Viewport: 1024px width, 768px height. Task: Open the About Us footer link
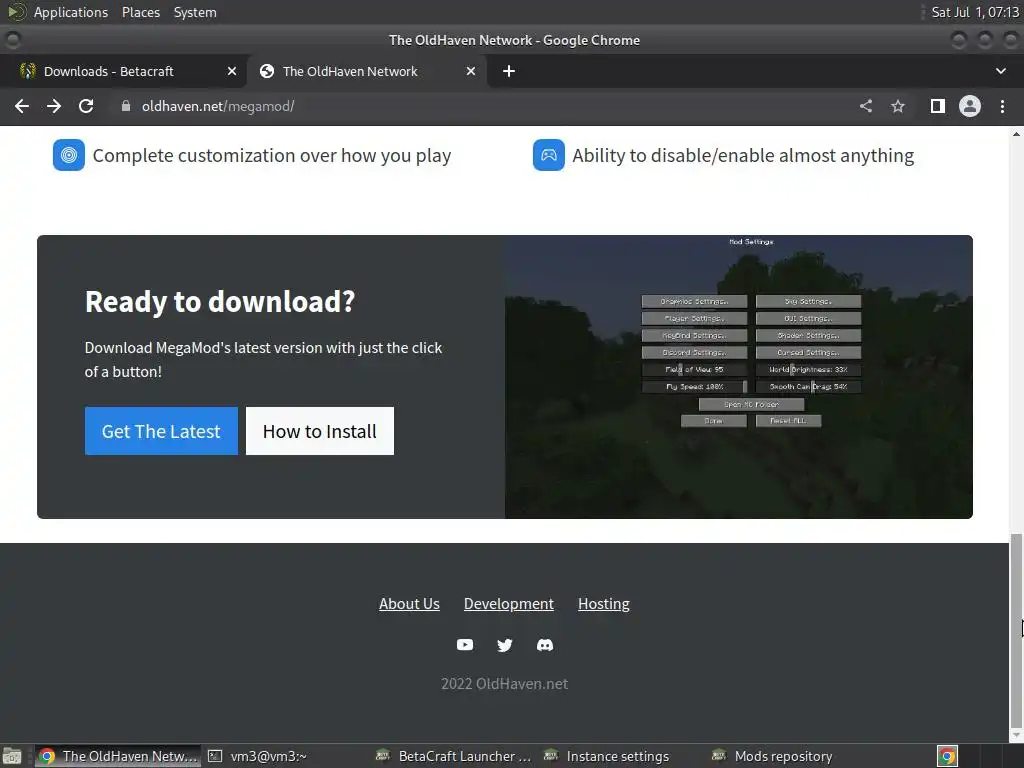pyautogui.click(x=409, y=604)
